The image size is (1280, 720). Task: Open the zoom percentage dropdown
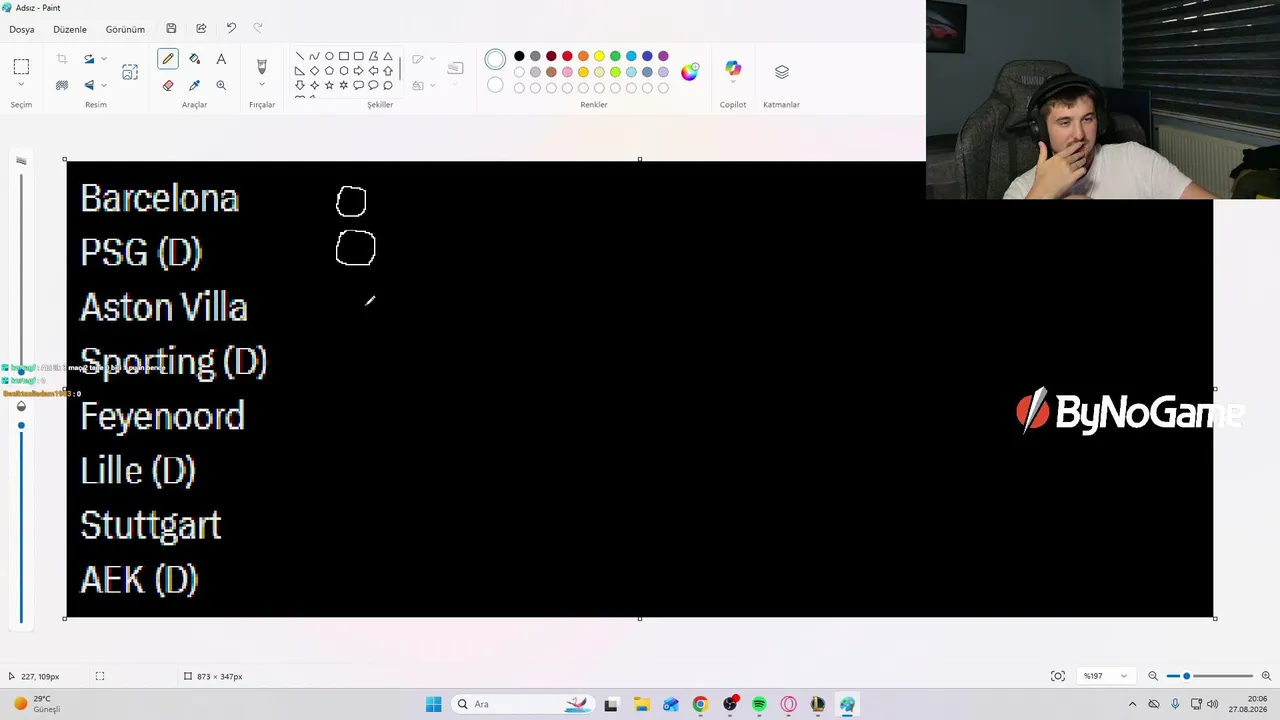1106,676
